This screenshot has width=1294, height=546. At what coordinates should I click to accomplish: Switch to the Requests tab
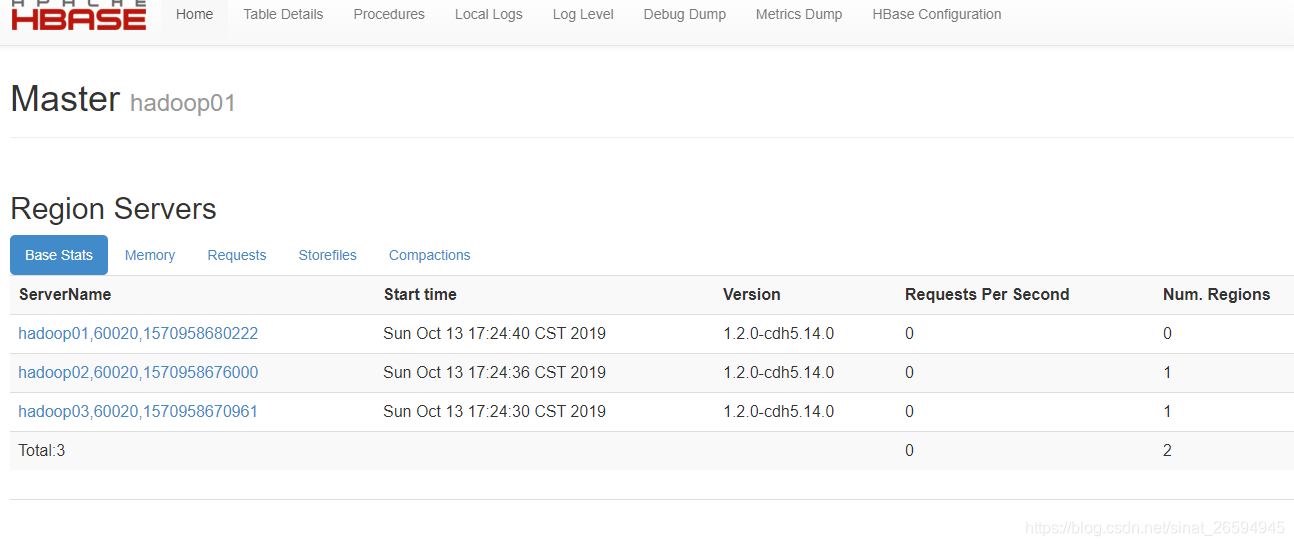point(237,255)
